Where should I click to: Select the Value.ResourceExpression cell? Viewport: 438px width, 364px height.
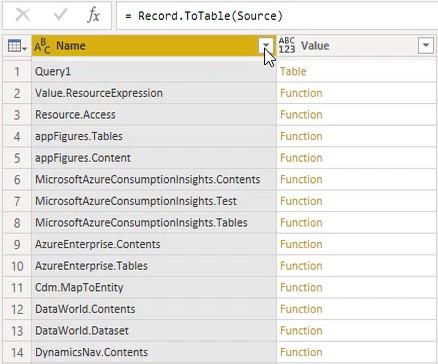pos(154,93)
